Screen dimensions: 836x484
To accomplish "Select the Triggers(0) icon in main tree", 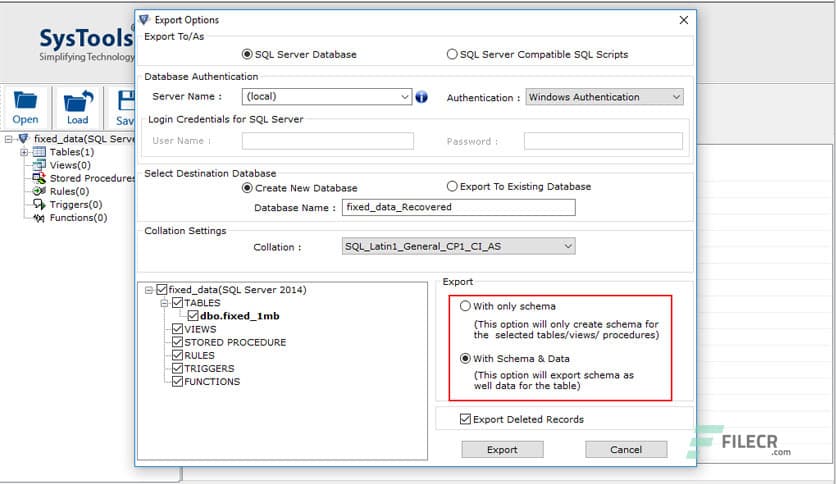I will tap(39, 204).
